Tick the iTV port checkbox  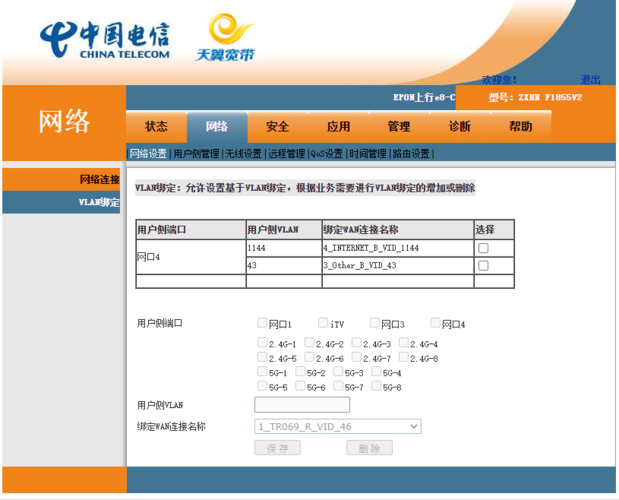point(323,323)
